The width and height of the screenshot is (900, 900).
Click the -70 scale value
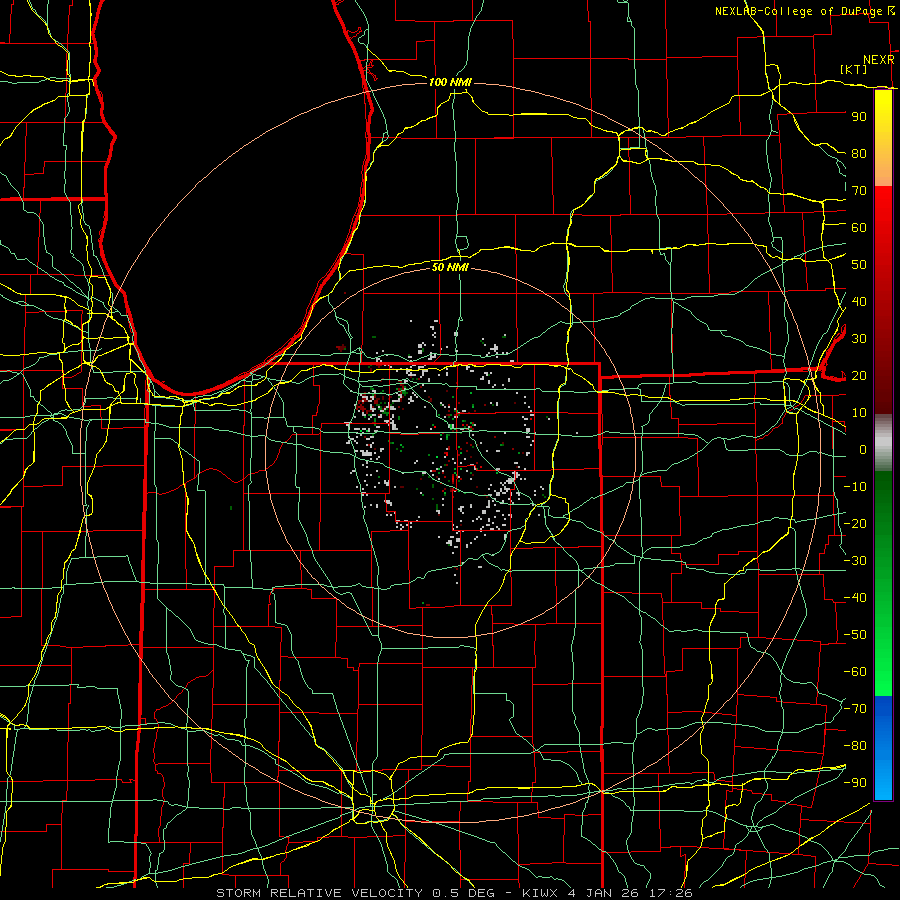coord(855,709)
